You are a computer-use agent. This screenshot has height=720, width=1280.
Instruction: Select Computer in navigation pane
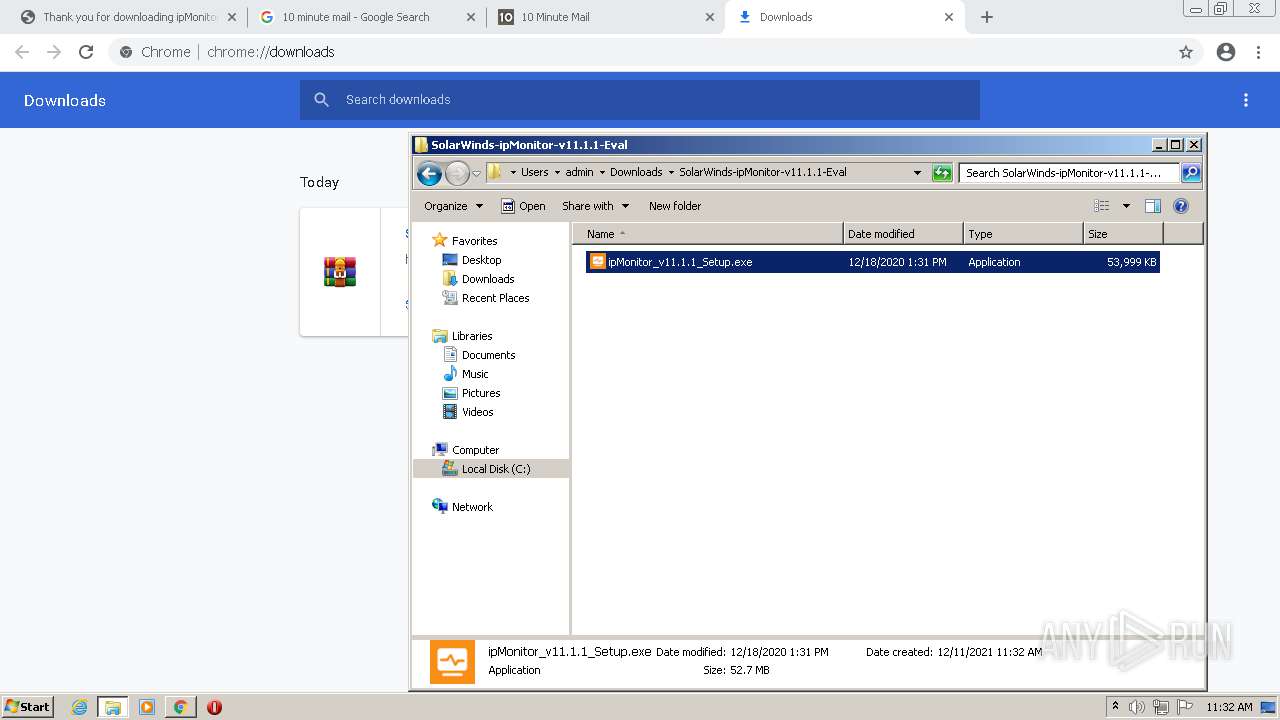pos(475,450)
